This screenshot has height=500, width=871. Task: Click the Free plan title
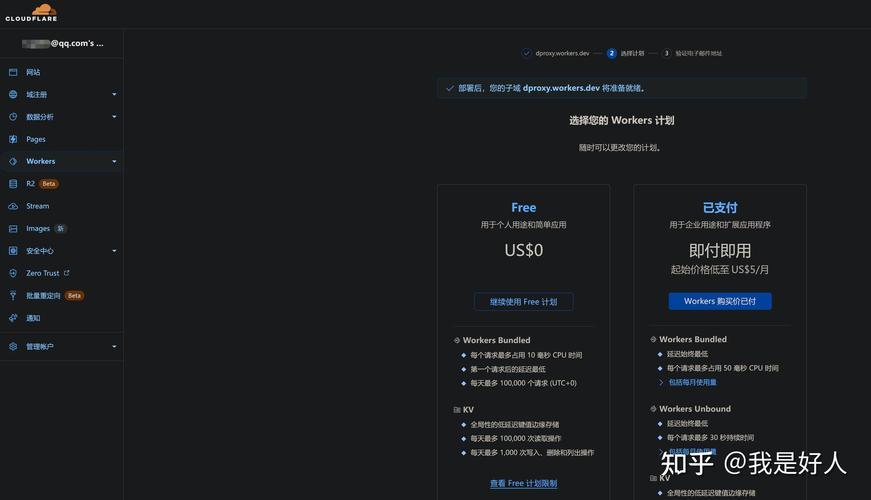pyautogui.click(x=523, y=208)
